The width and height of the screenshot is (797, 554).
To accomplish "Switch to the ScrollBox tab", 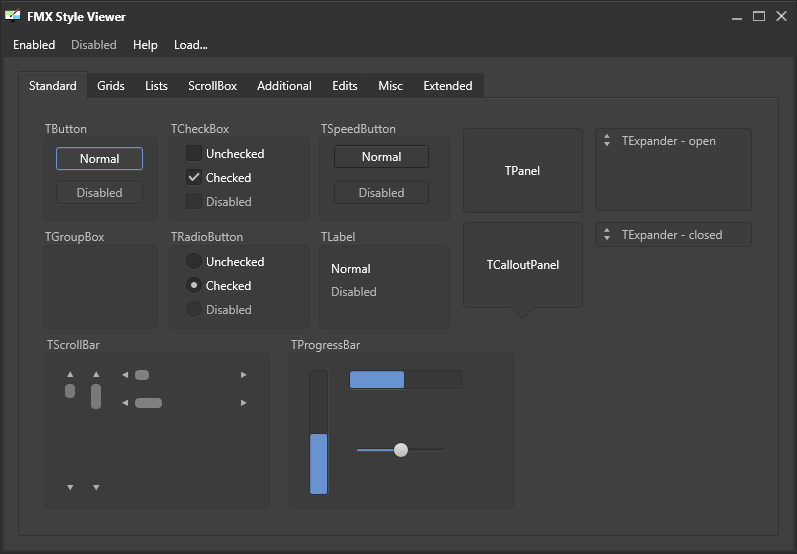I will [x=212, y=85].
